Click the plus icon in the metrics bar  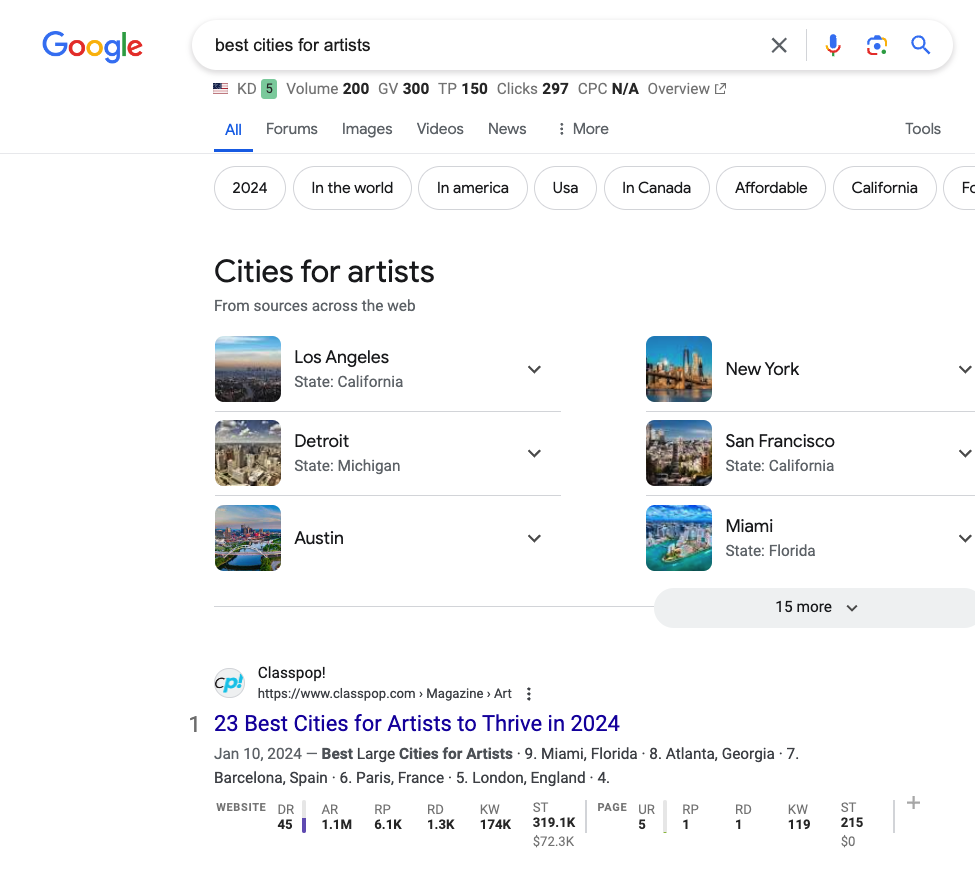click(912, 803)
